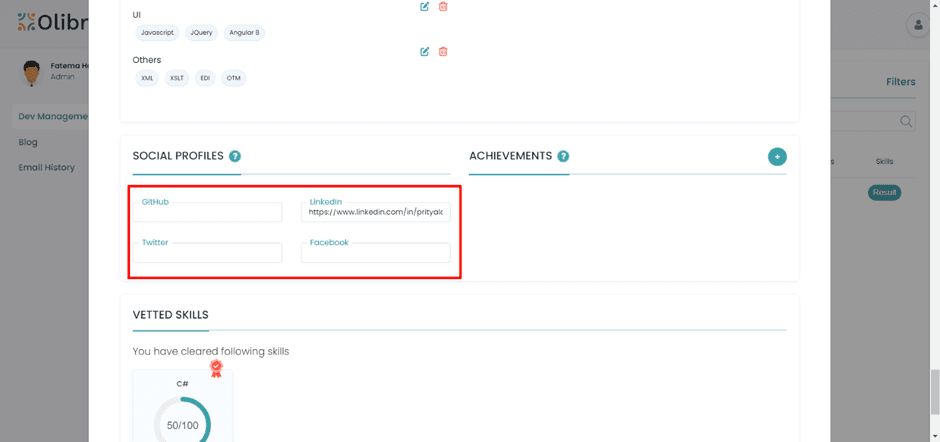Open Email History from the sidebar

point(46,167)
